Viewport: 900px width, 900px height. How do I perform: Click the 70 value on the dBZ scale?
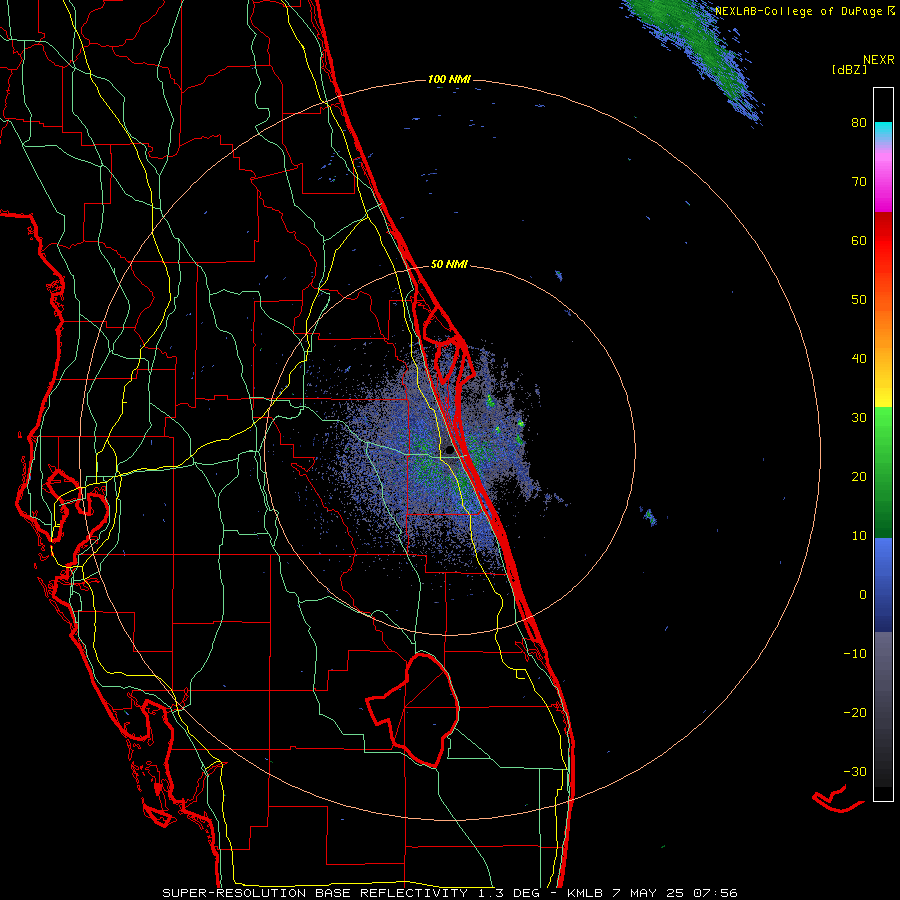(859, 182)
